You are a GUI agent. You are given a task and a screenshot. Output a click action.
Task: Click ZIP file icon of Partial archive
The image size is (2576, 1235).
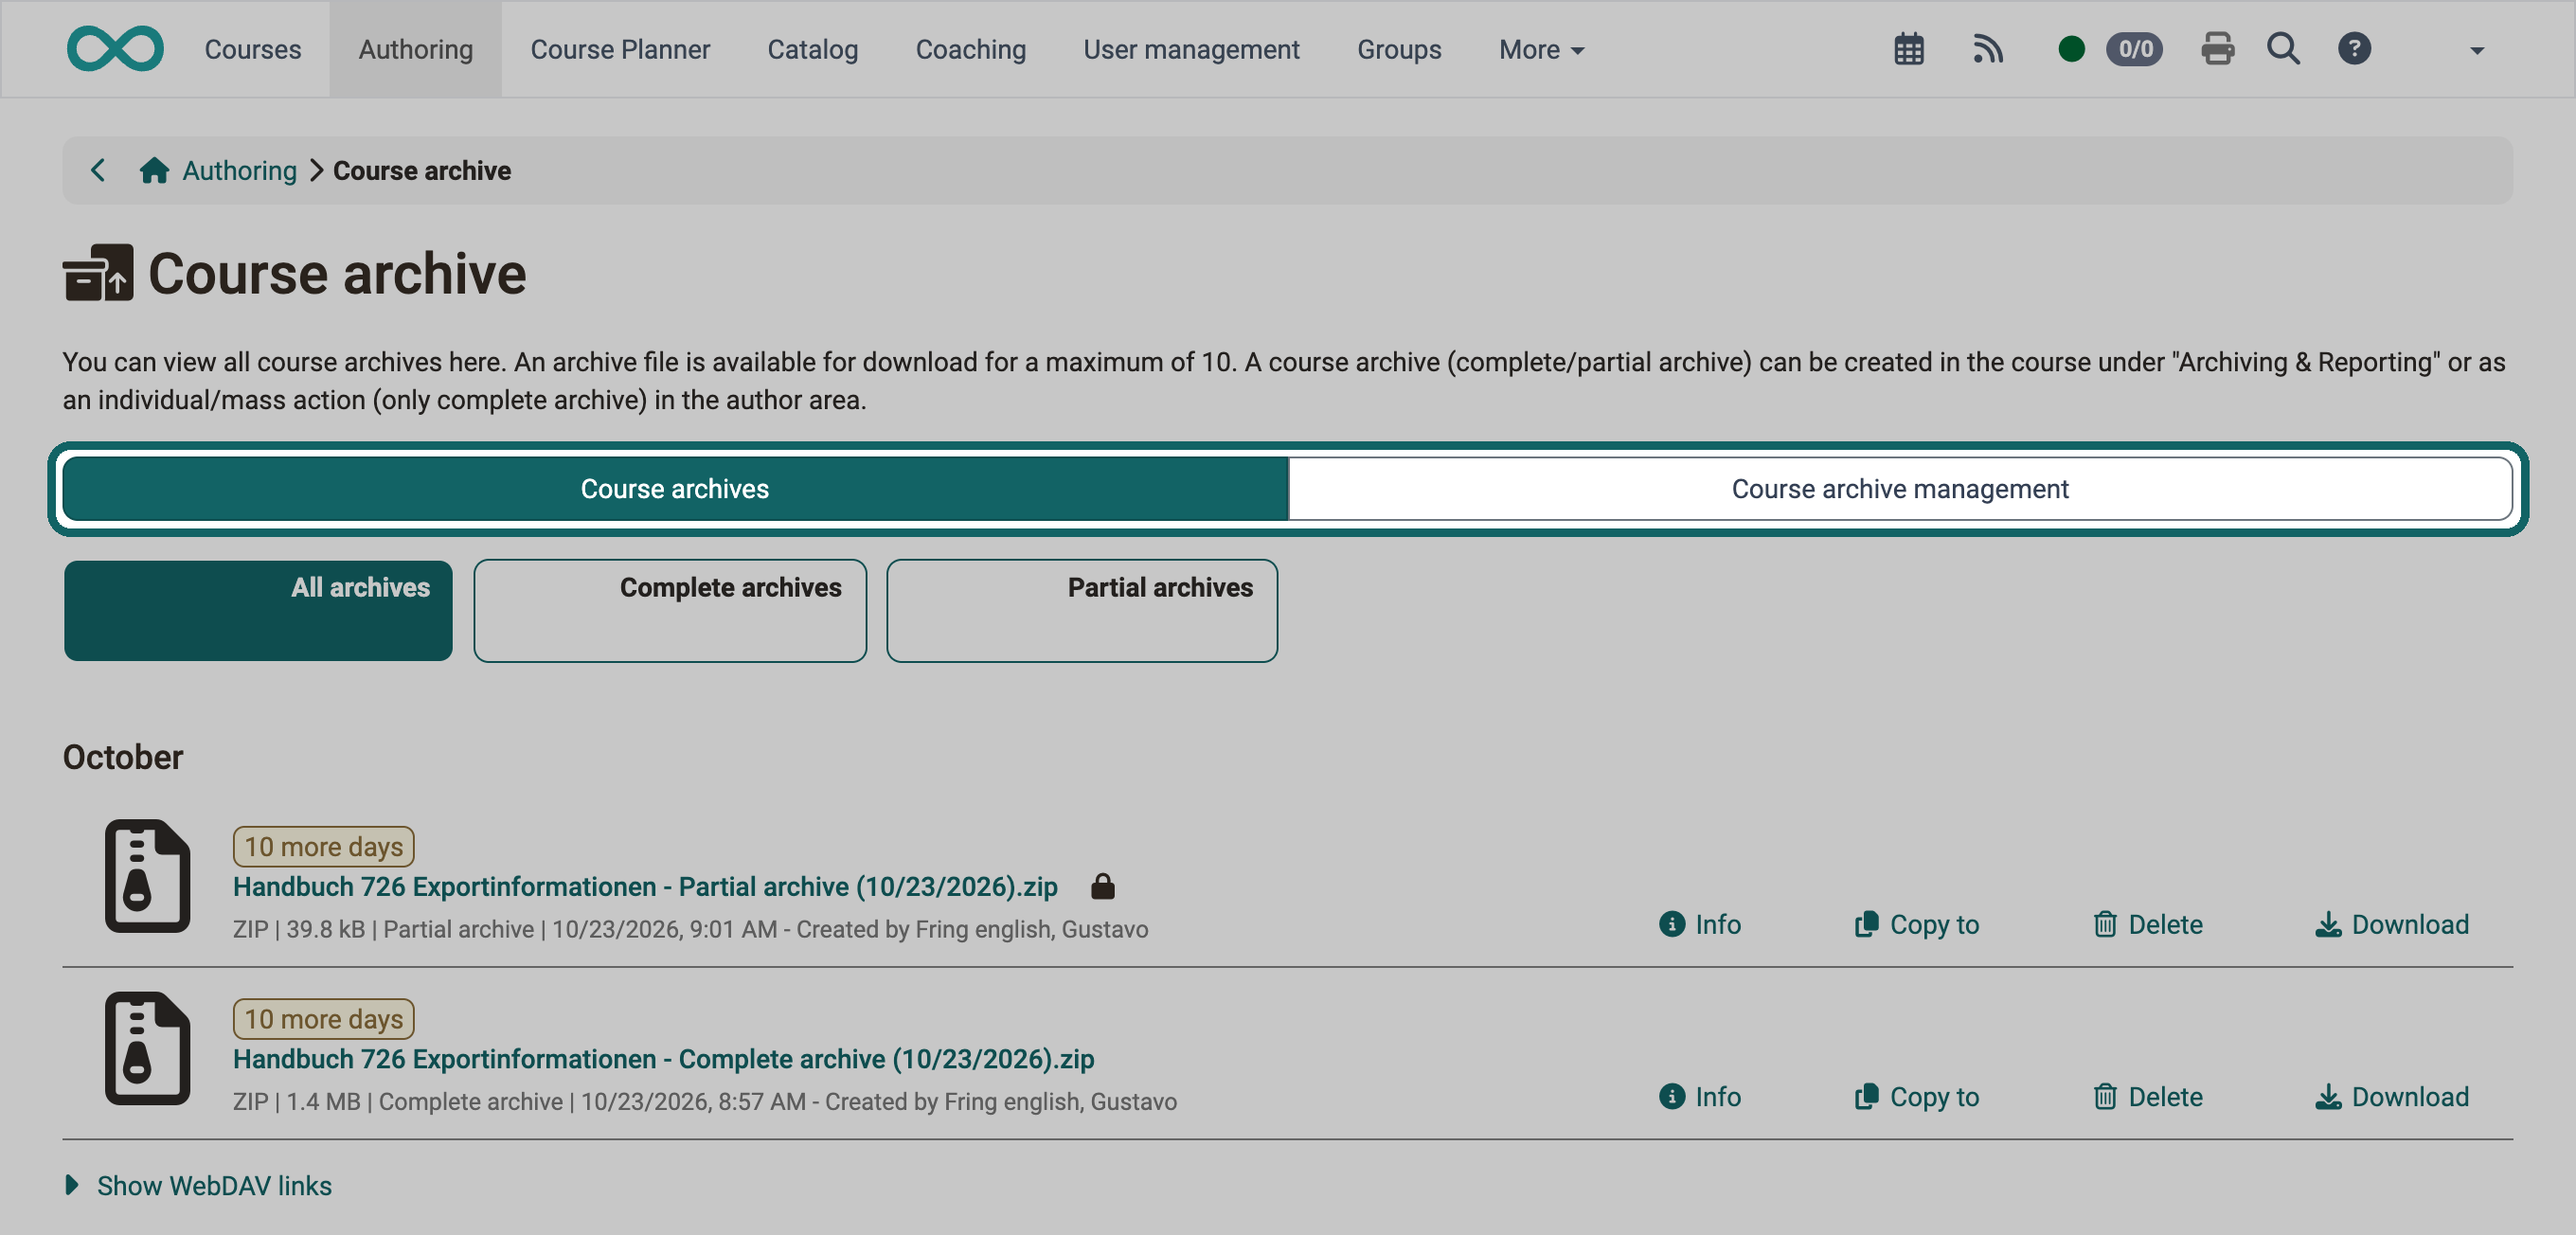(x=147, y=876)
